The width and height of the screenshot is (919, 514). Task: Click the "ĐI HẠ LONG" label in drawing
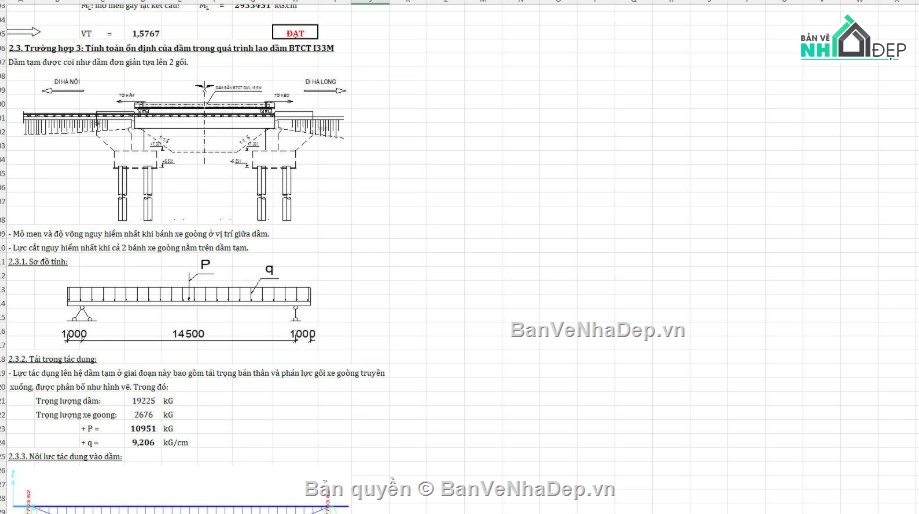click(321, 82)
